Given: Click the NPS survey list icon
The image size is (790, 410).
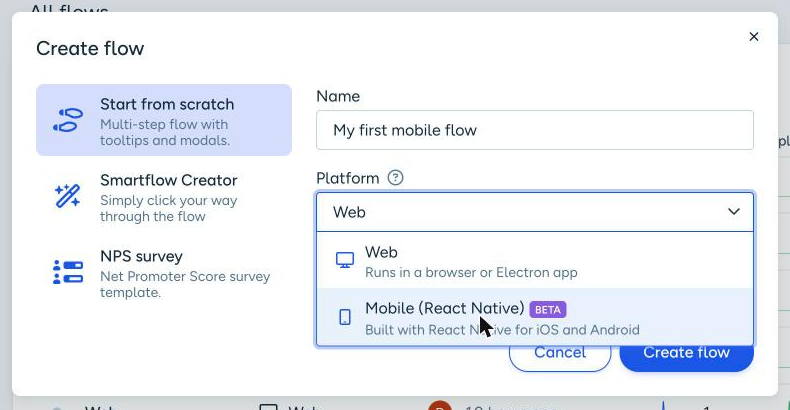Looking at the screenshot, I should 68,272.
